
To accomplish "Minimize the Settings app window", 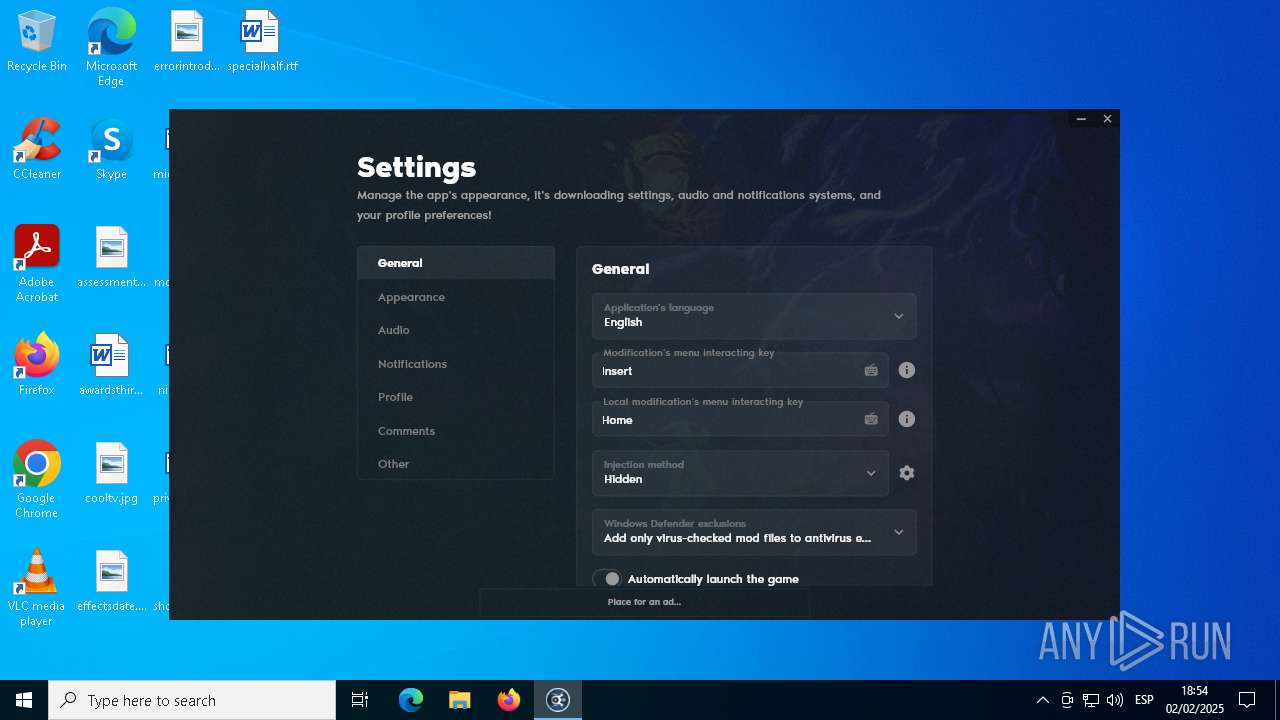I will coord(1081,119).
